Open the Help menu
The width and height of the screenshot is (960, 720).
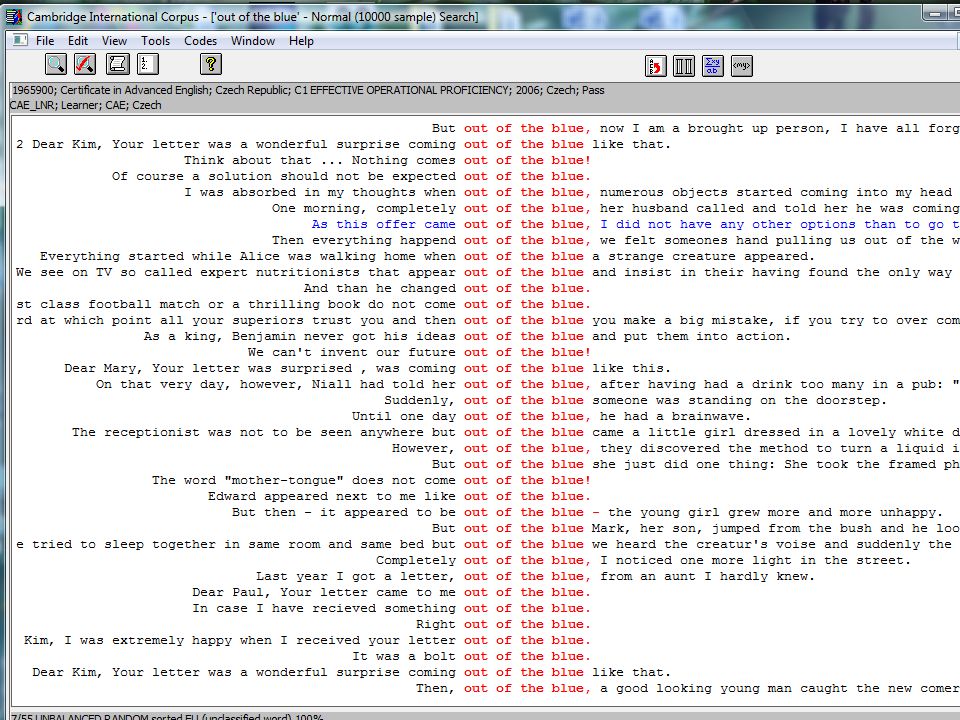pos(301,41)
